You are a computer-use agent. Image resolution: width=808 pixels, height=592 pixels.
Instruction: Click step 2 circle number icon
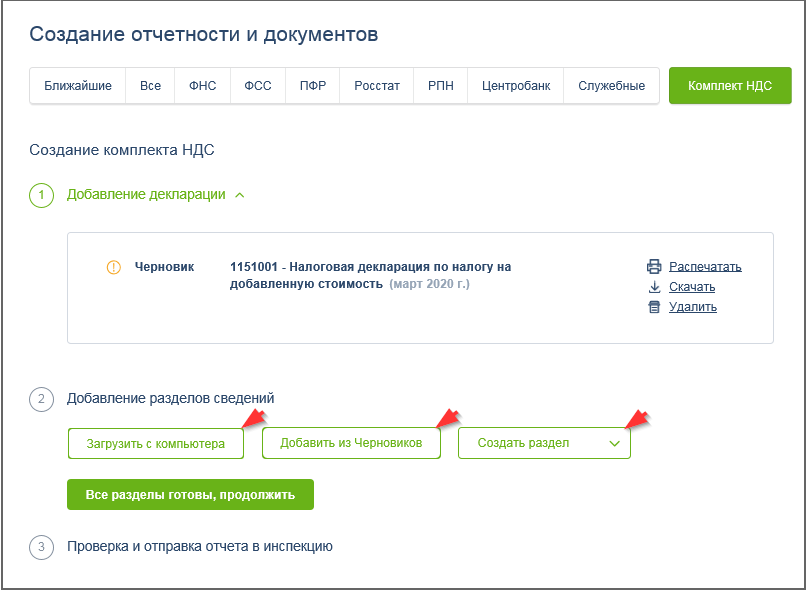tap(41, 399)
